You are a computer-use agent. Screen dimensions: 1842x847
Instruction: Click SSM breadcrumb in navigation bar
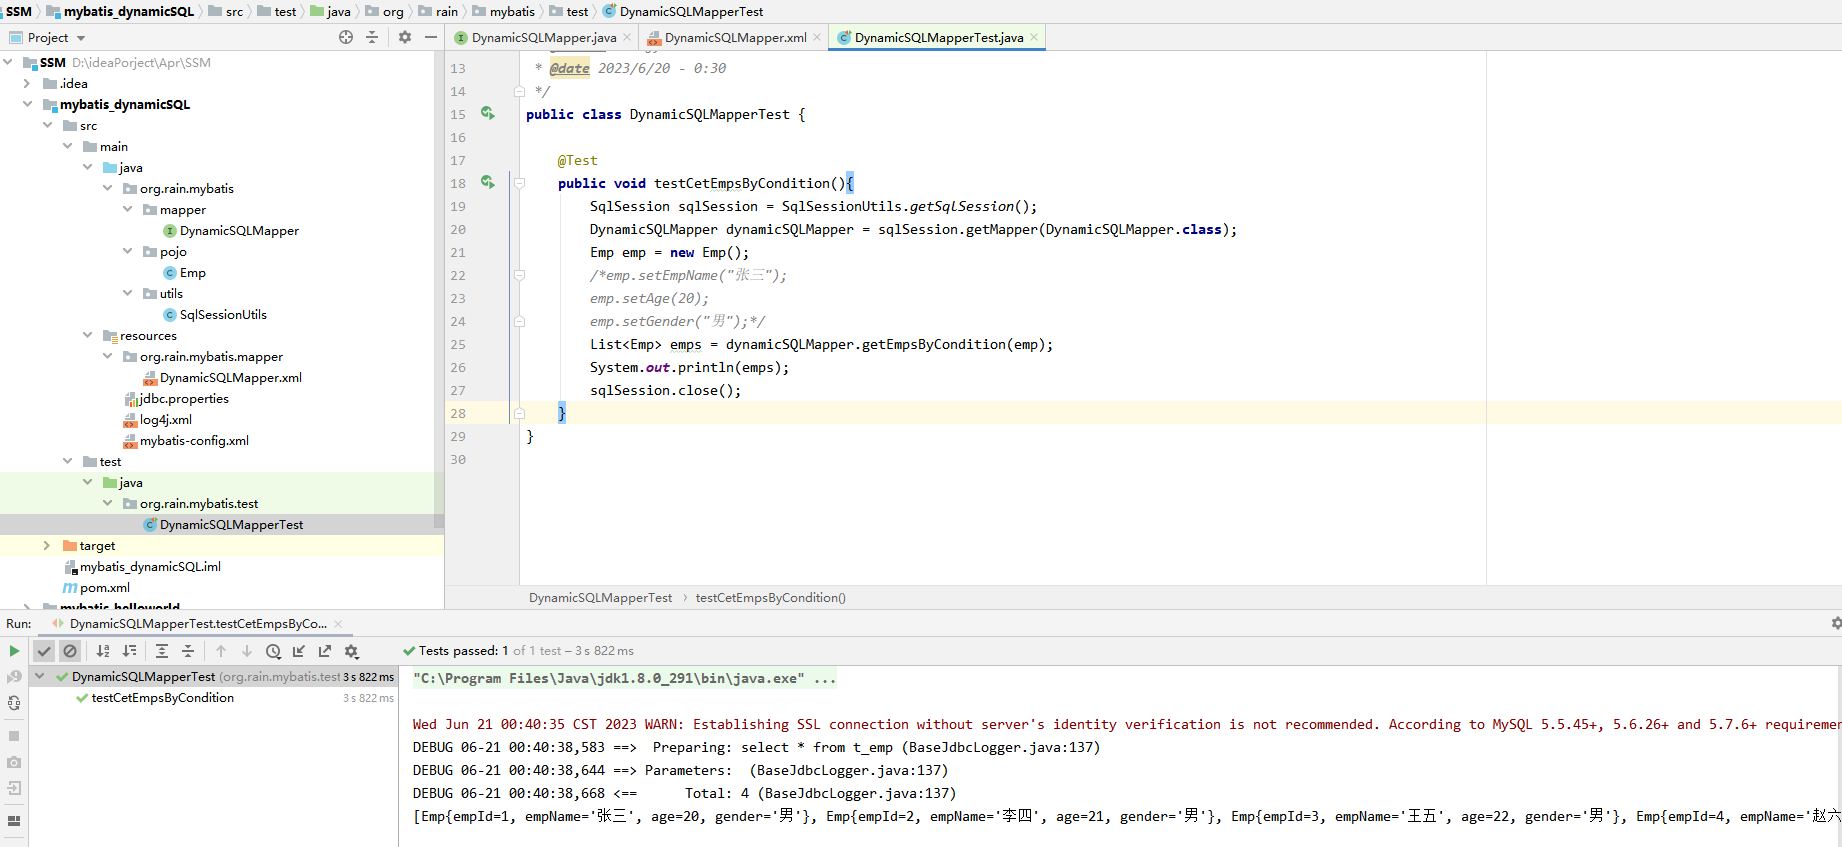point(19,11)
